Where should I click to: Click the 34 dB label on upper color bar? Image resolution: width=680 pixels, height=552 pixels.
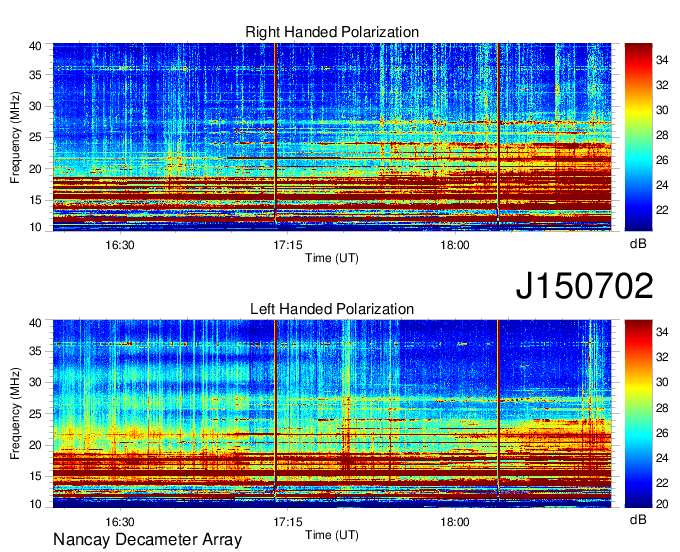tap(662, 60)
